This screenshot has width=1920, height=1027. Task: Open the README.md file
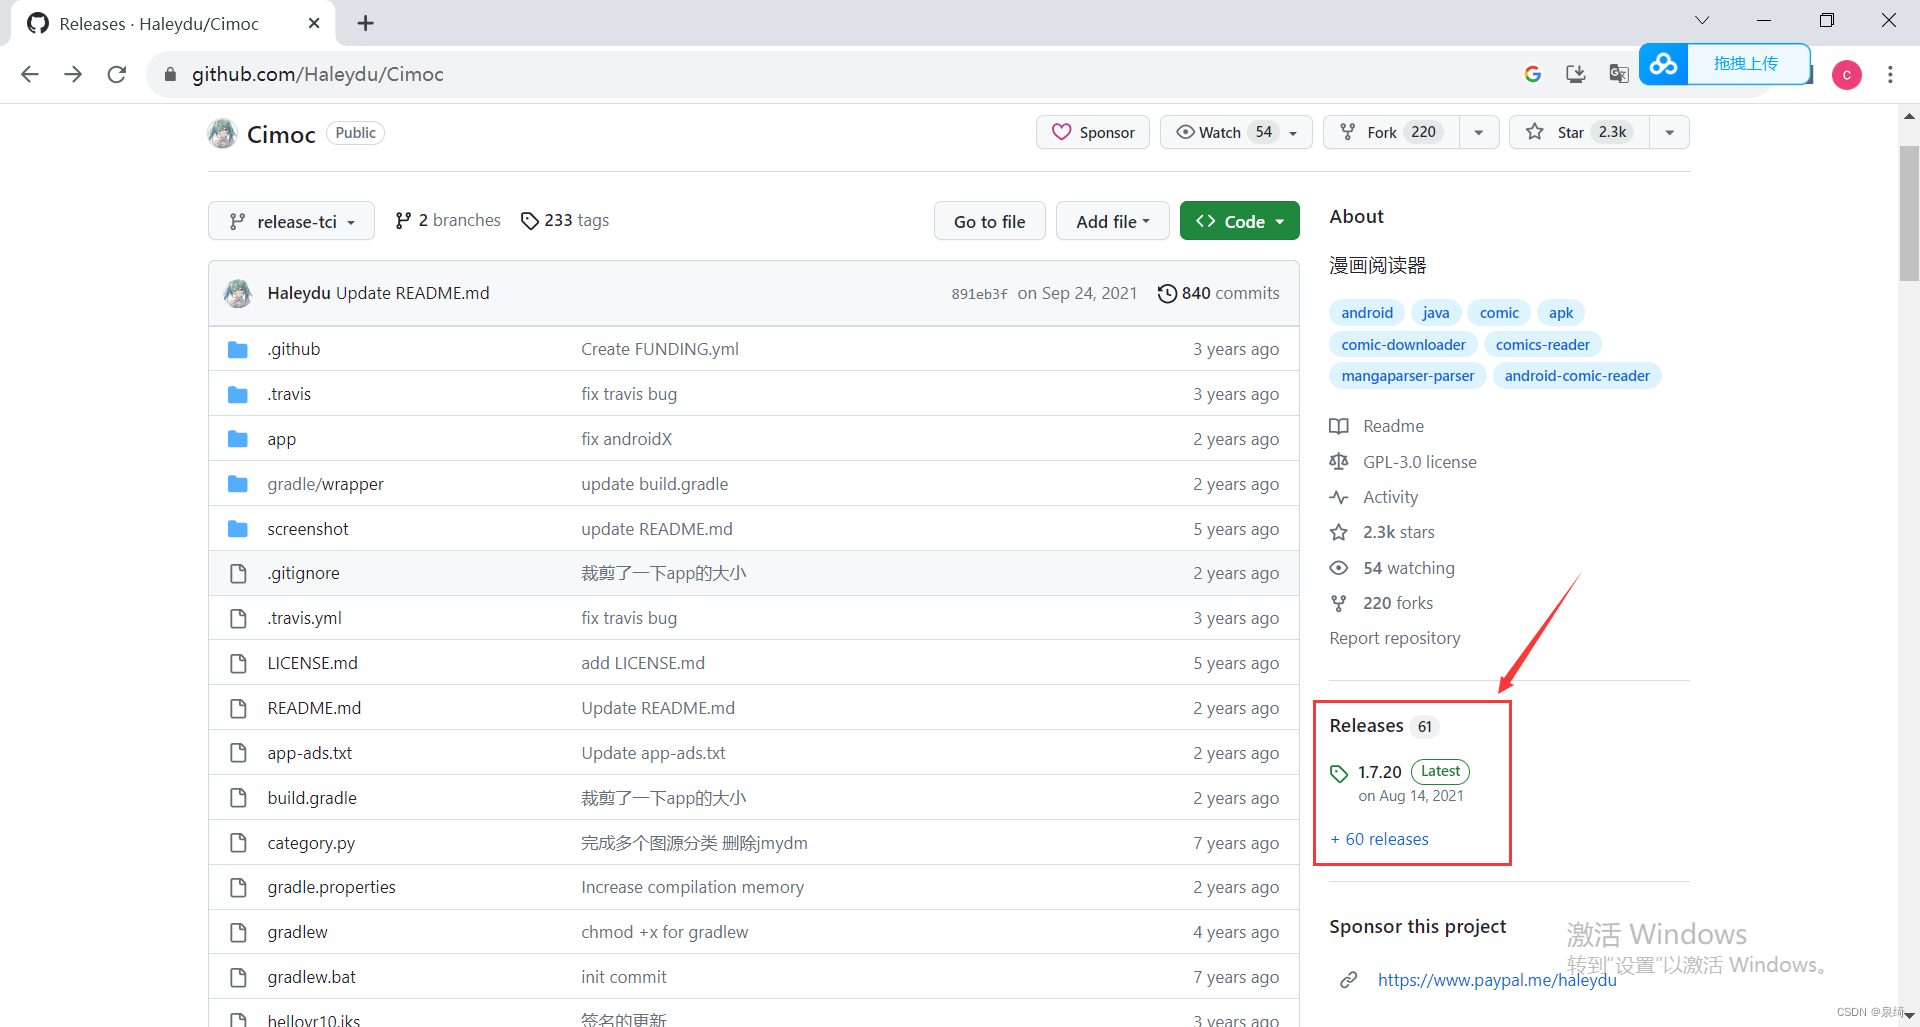click(x=314, y=708)
